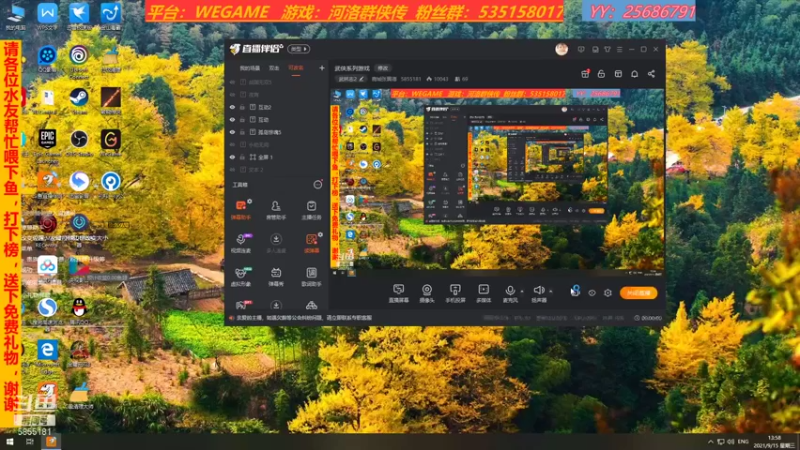
Task: Expand speaker options arrow
Action: pyautogui.click(x=551, y=291)
